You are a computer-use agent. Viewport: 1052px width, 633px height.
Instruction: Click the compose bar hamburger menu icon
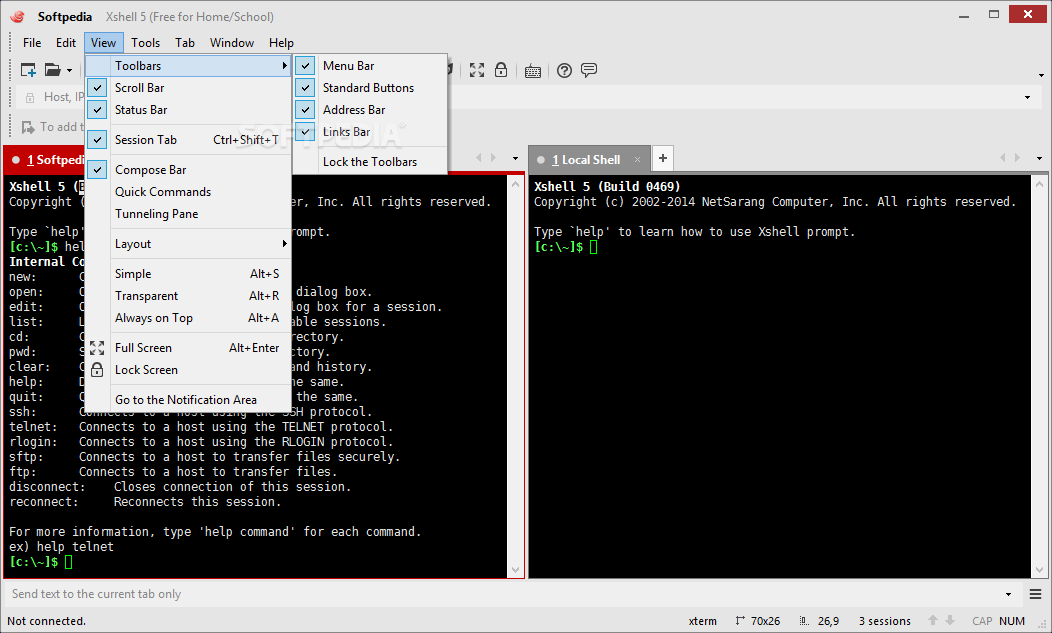1035,594
